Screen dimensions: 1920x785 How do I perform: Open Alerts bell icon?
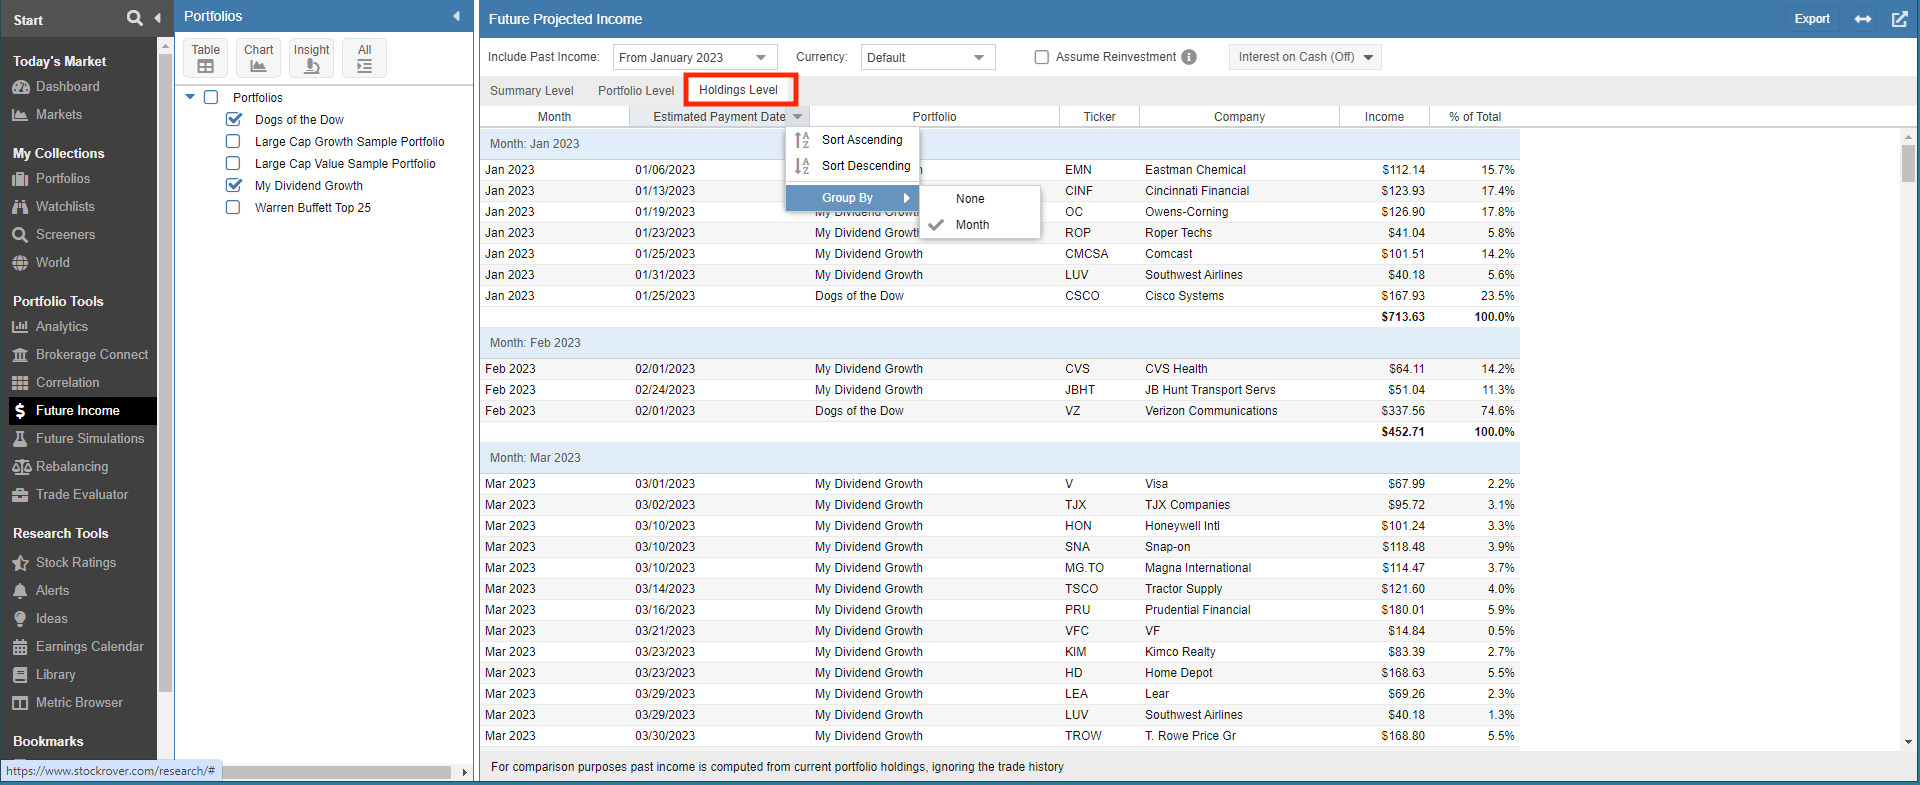click(x=20, y=591)
